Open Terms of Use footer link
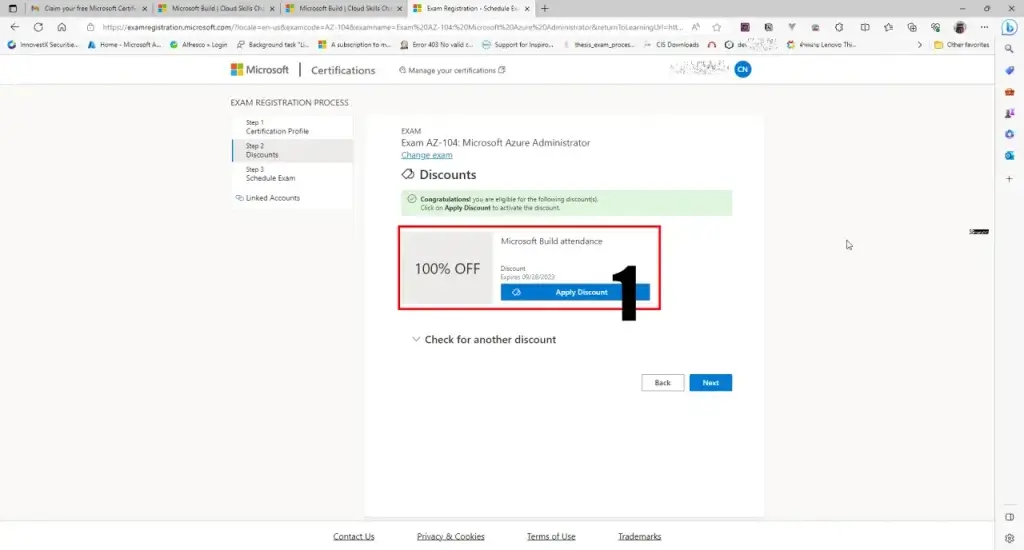Image resolution: width=1024 pixels, height=550 pixels. (x=551, y=536)
